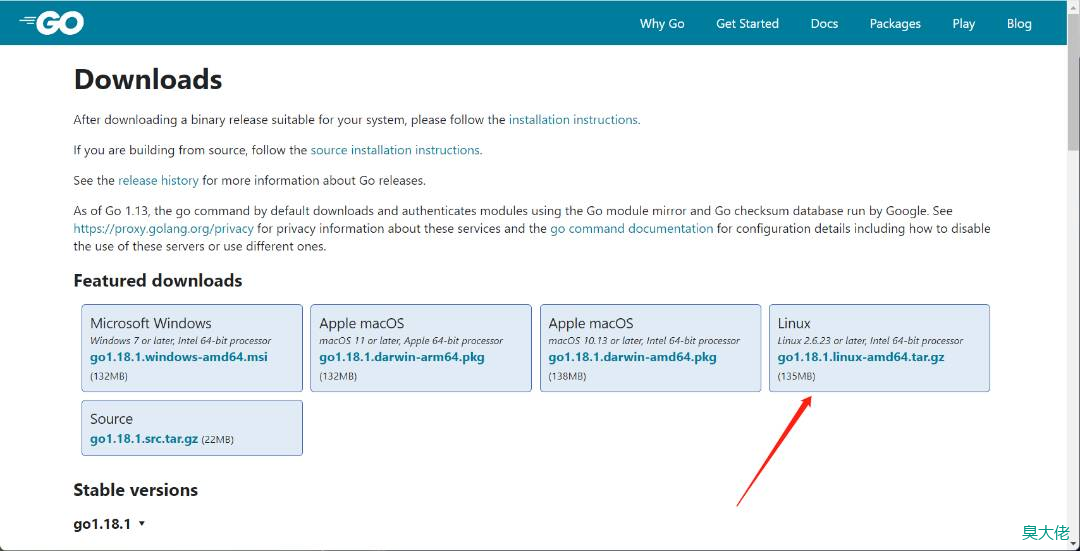Click the Microsoft Windows card title
The image size is (1080, 551).
[151, 323]
